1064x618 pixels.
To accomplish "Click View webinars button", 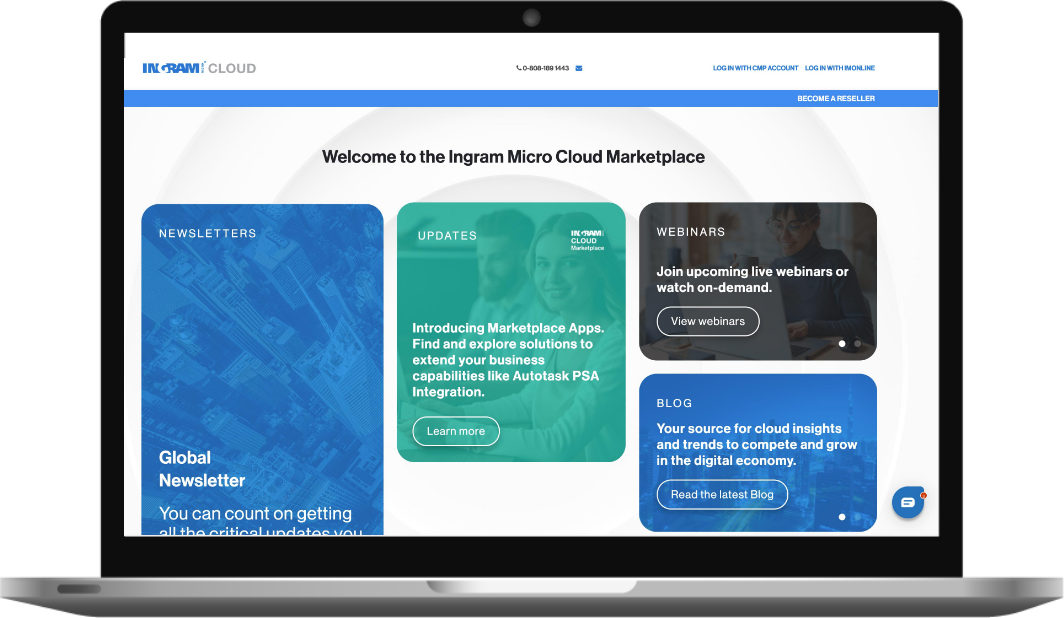I will pos(708,322).
